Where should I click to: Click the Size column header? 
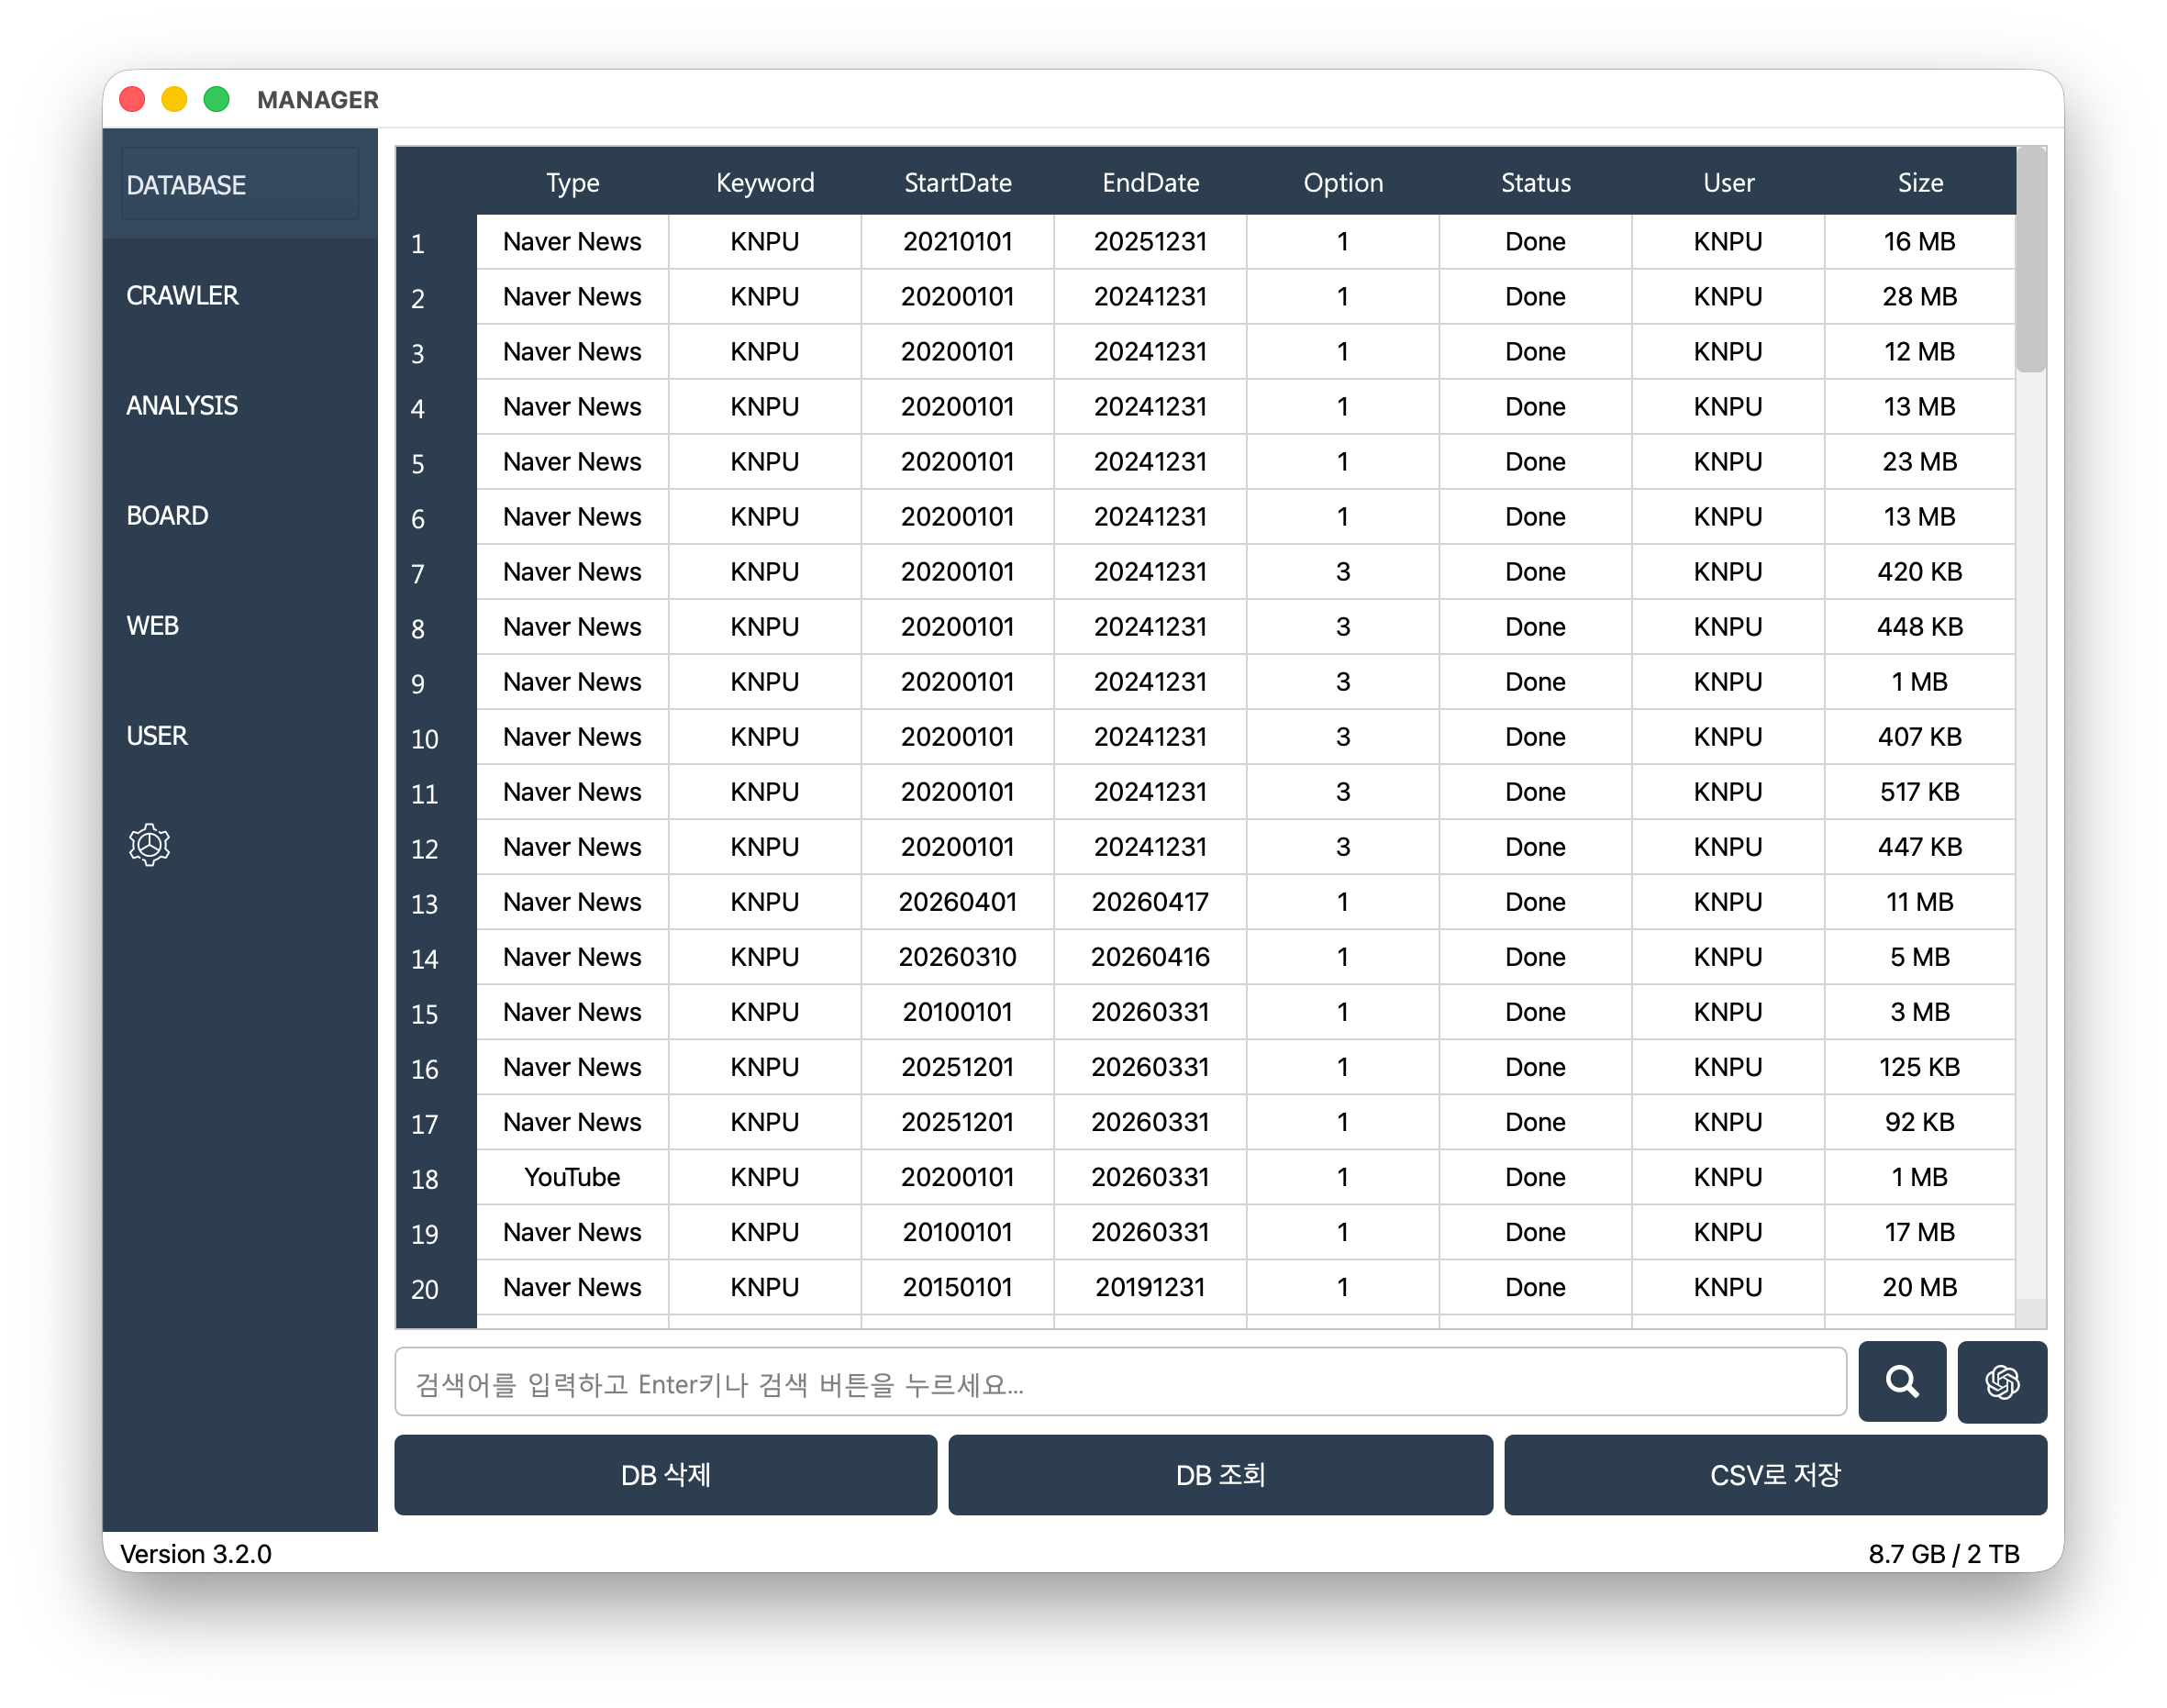click(x=1919, y=182)
